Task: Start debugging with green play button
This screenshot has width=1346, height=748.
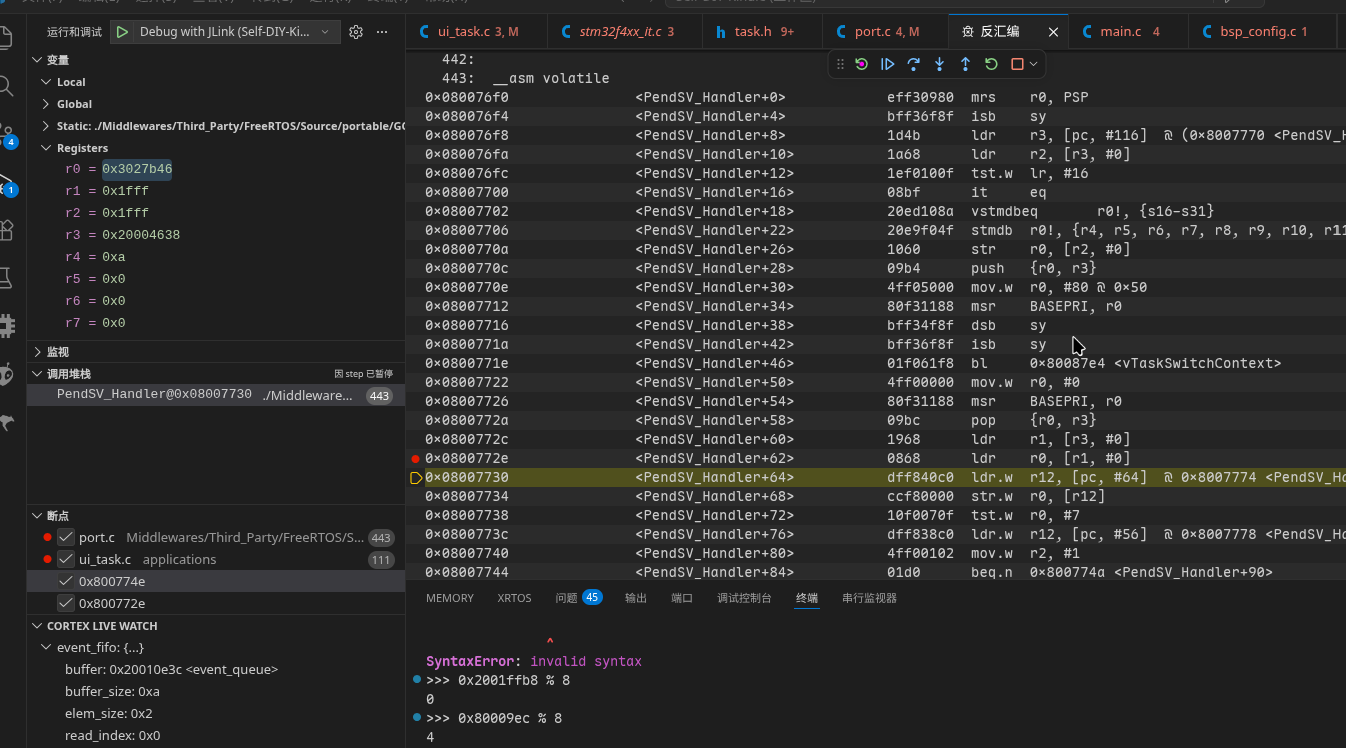Action: (x=122, y=32)
